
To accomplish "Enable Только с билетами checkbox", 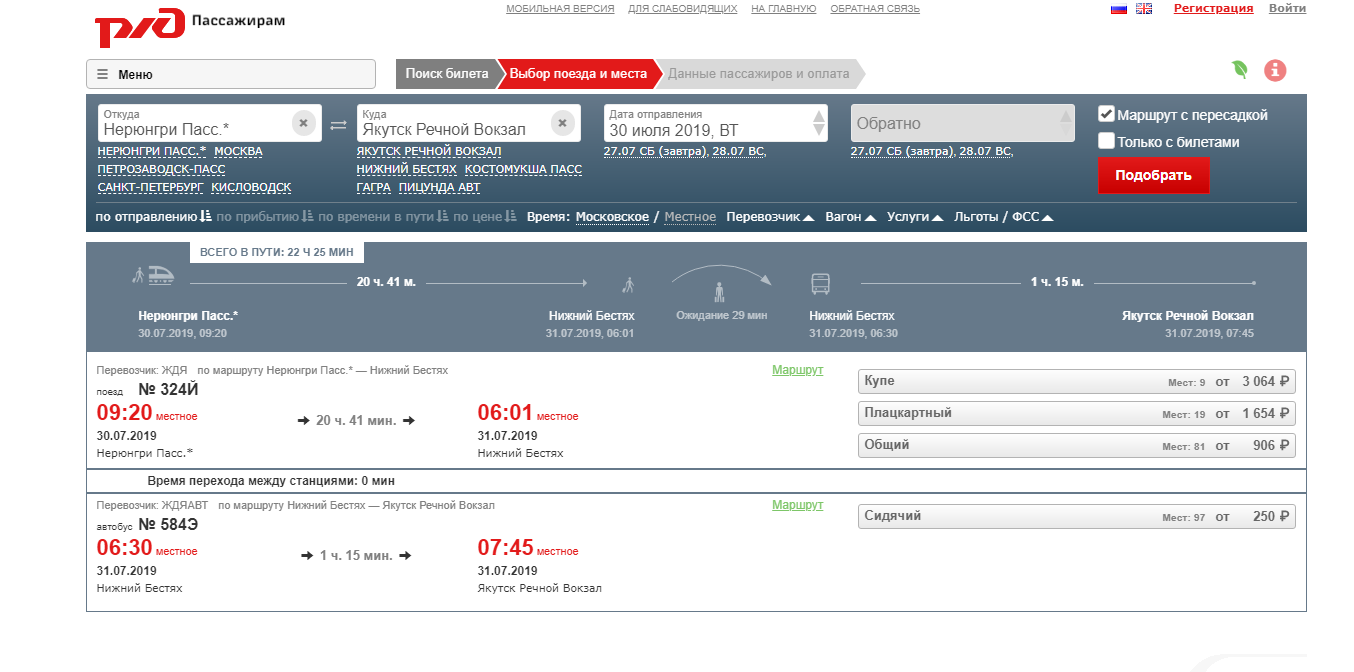I will [x=1106, y=141].
